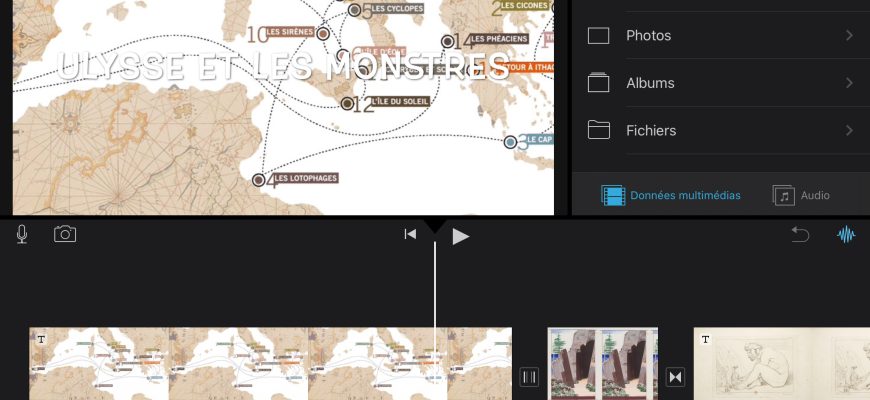Open the Albums row
Screen dimensions: 870x400
(721, 83)
